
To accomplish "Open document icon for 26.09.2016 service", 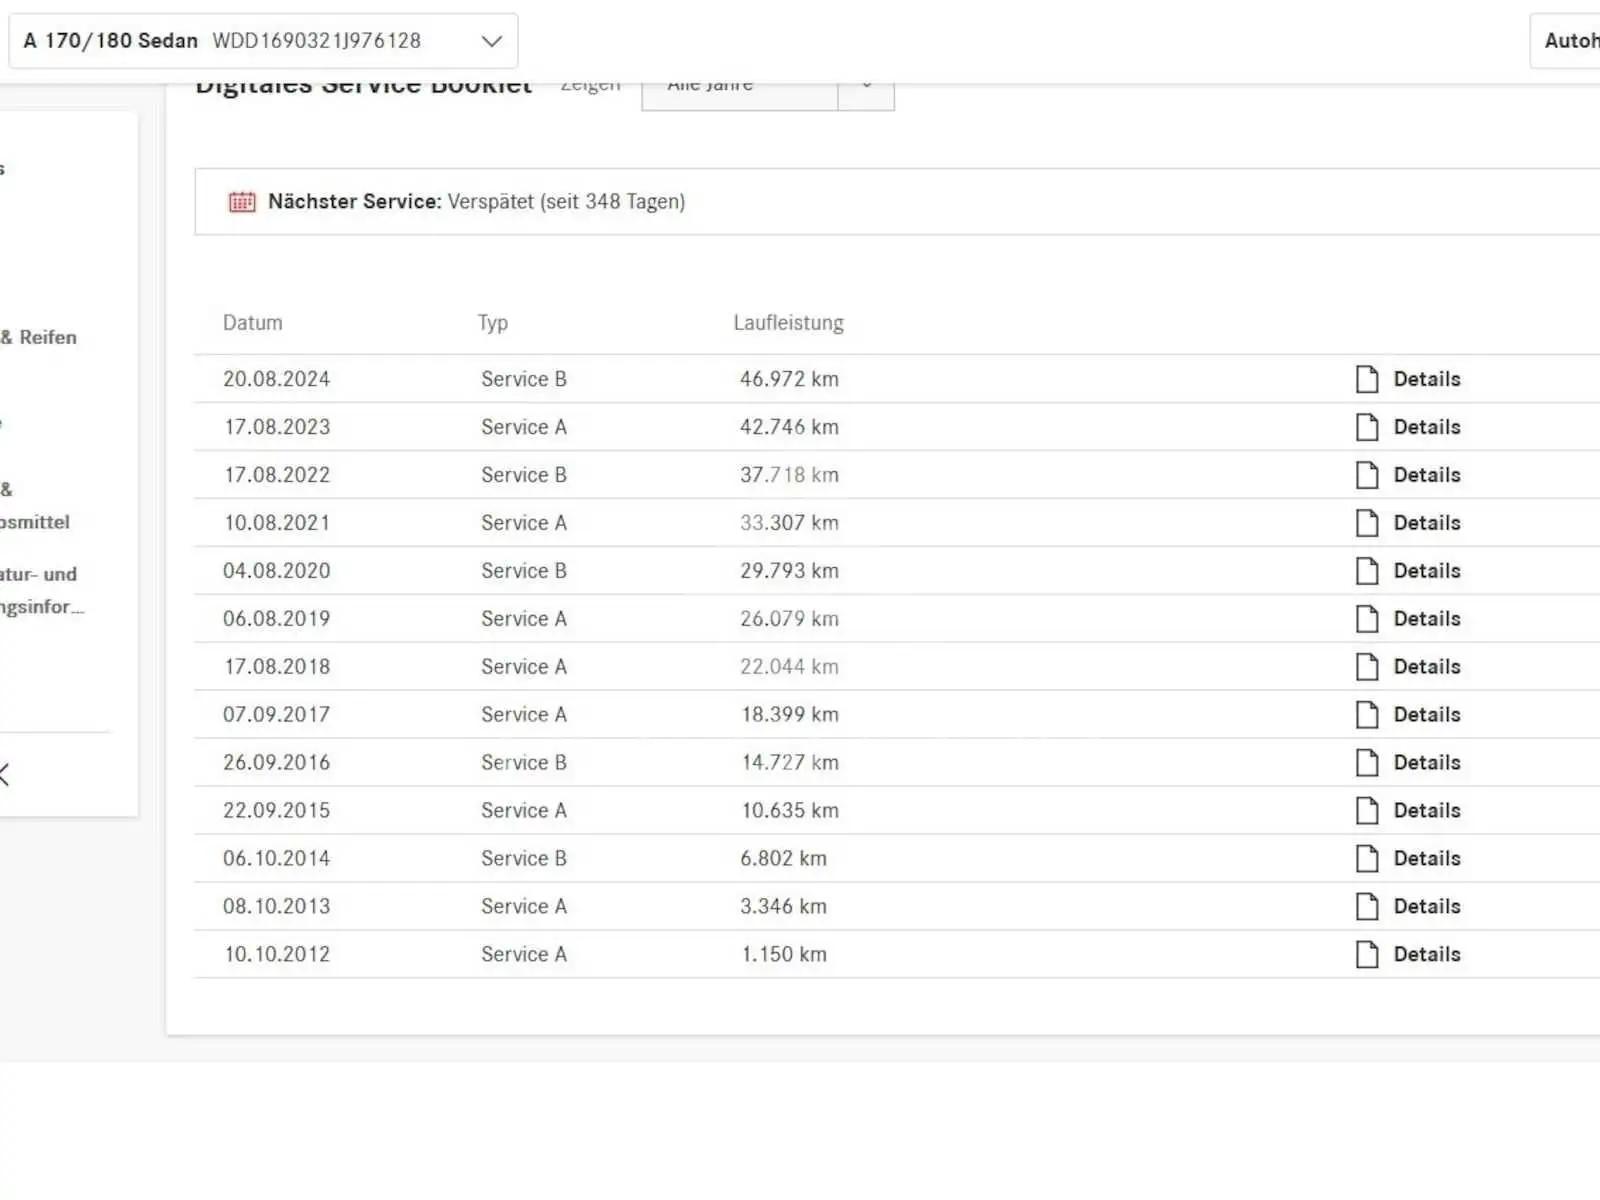I will 1367,763.
